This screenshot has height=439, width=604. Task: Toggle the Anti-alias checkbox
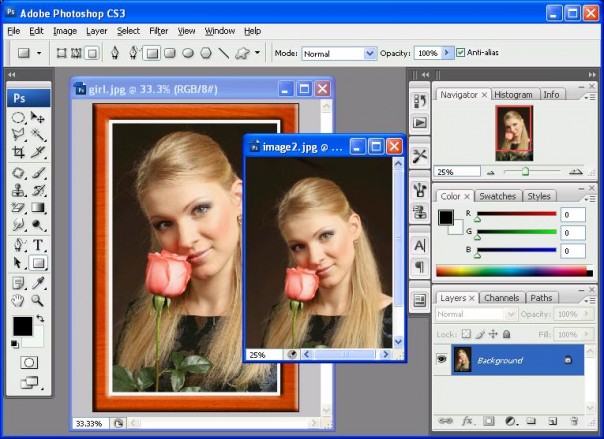pyautogui.click(x=461, y=52)
